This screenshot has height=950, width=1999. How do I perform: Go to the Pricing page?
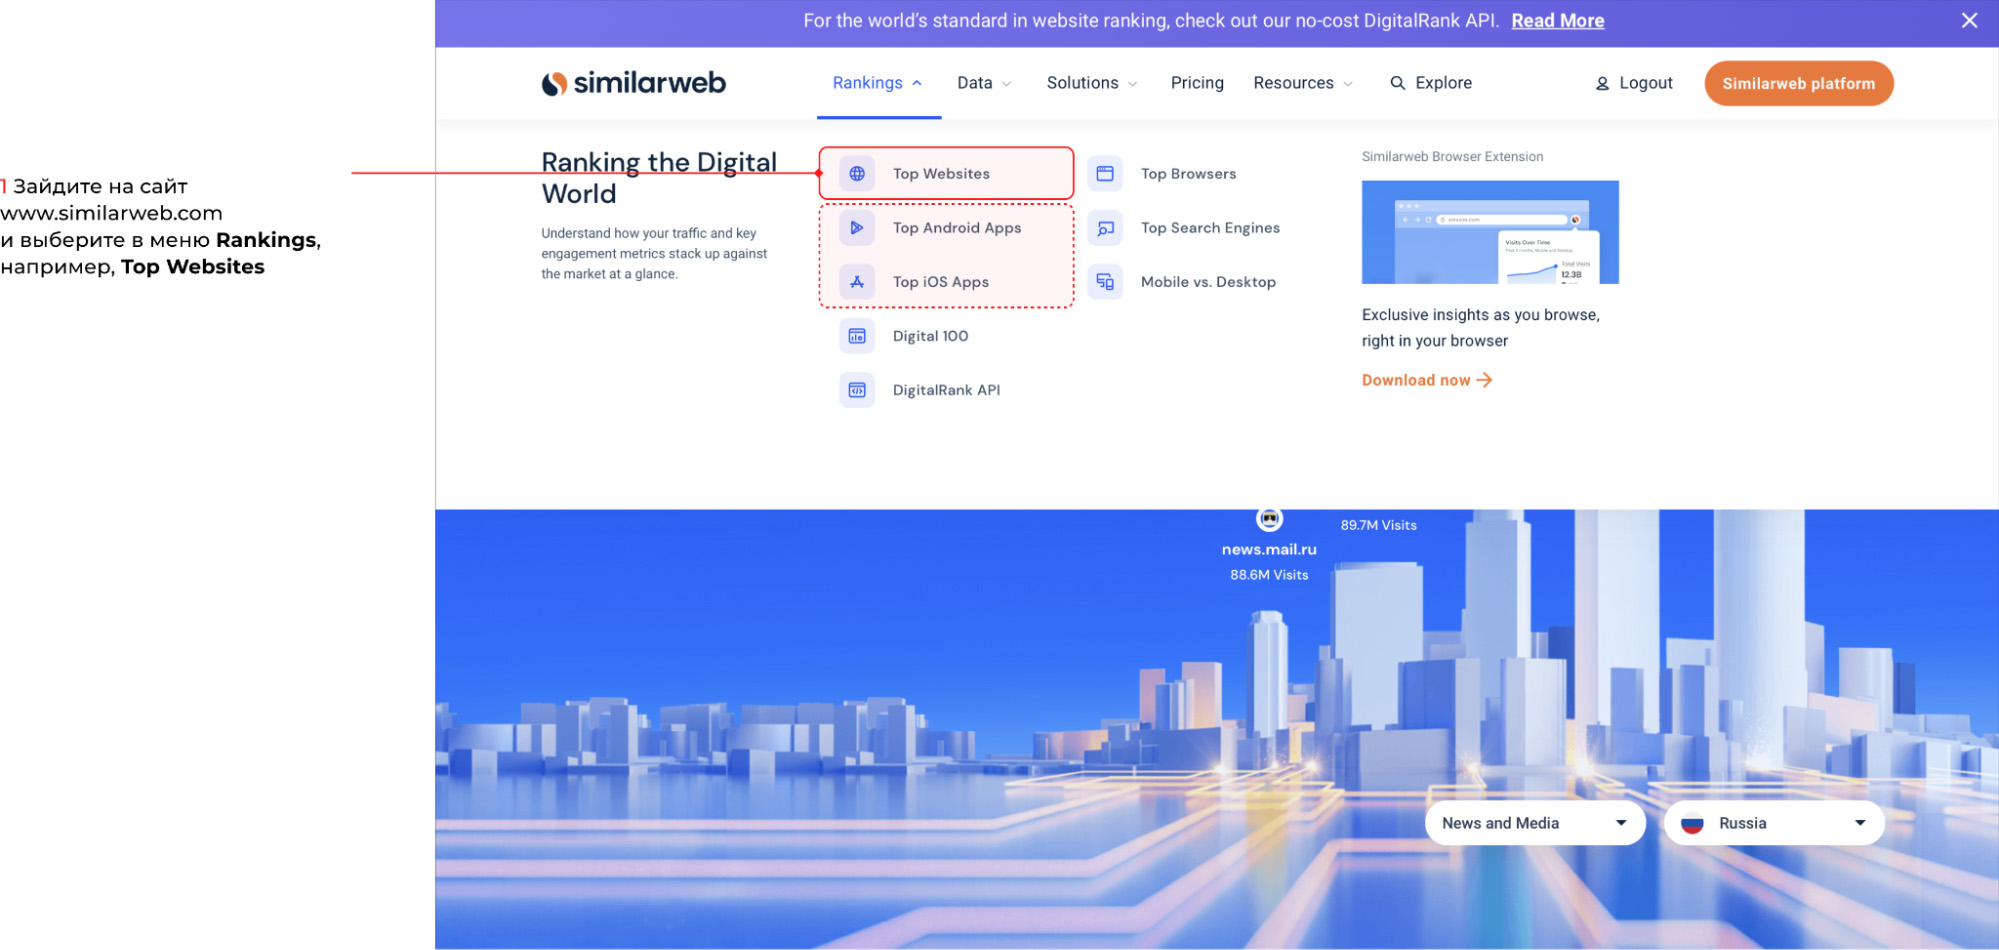pos(1197,83)
